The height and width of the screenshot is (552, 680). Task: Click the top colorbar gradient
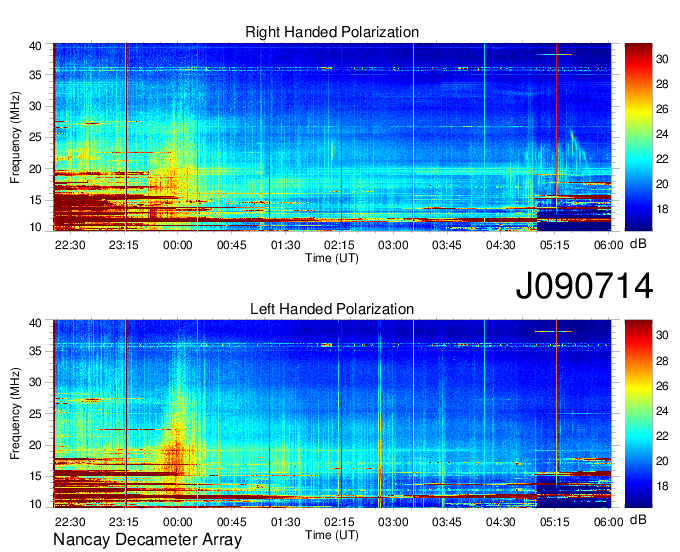click(x=638, y=137)
